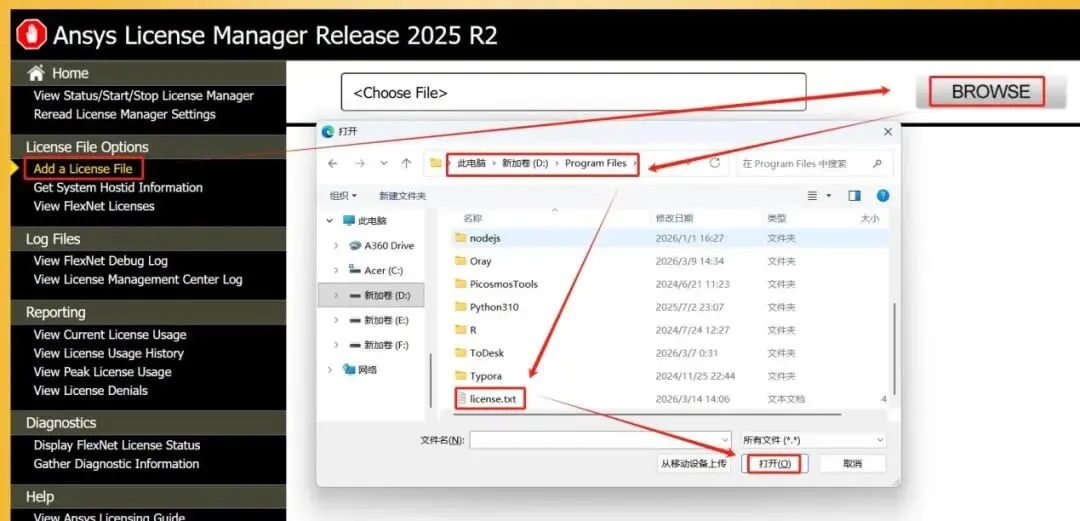Click the 取消 cancel button
This screenshot has width=1080, height=521.
click(x=853, y=464)
